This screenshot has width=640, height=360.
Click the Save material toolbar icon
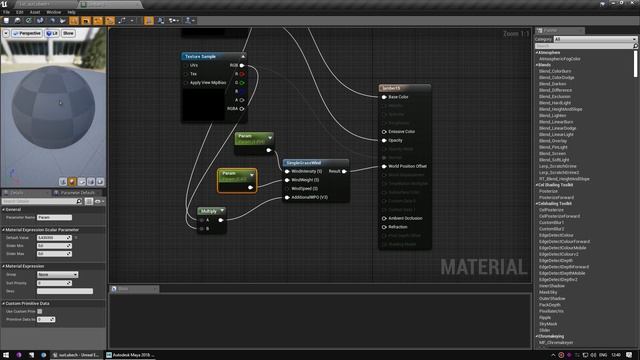[x=7, y=20]
